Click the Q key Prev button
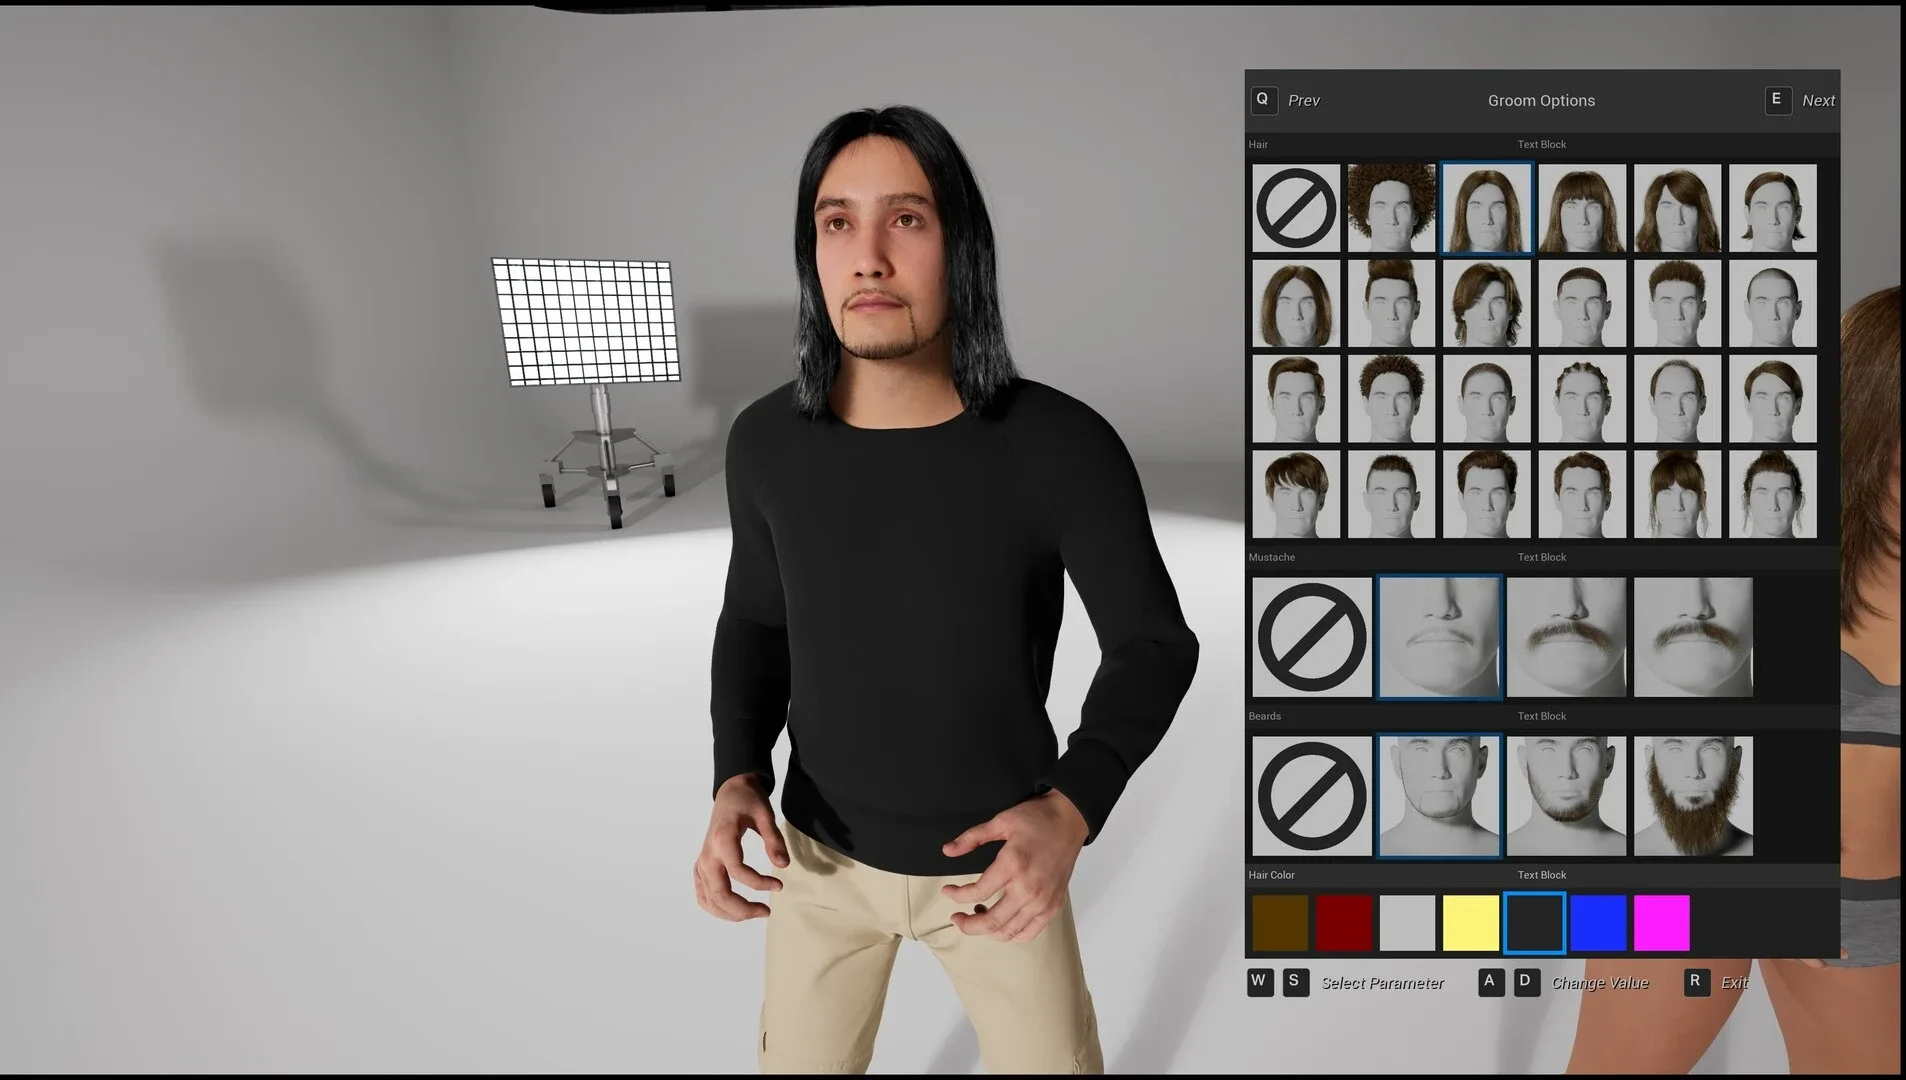Screen dimensions: 1906x1080 point(1263,100)
